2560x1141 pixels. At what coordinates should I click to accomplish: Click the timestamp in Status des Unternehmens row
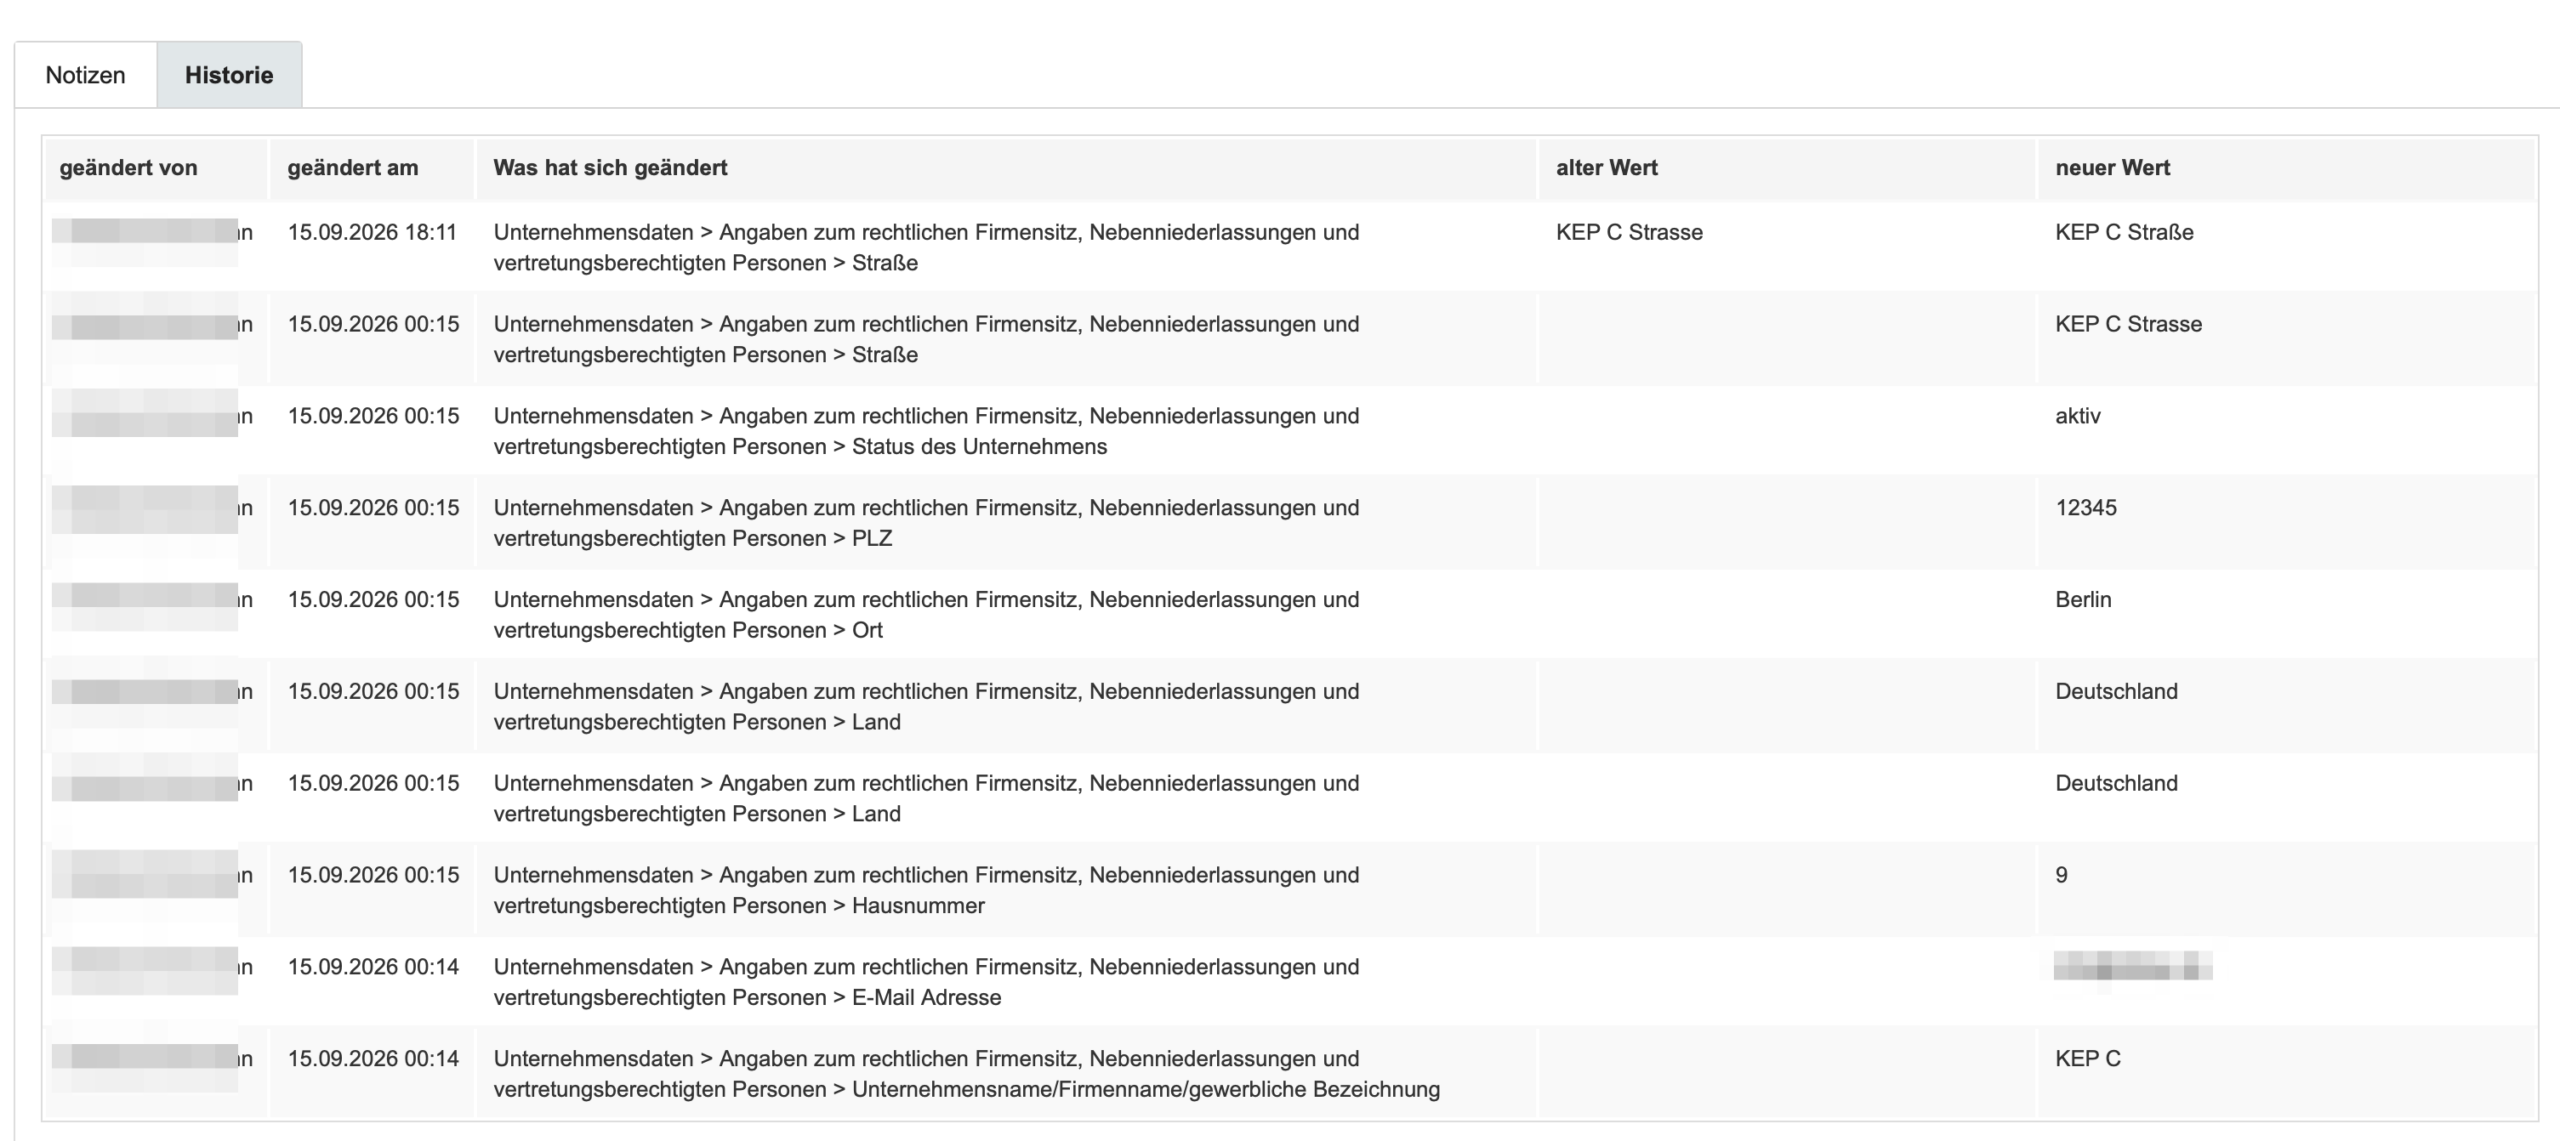373,416
